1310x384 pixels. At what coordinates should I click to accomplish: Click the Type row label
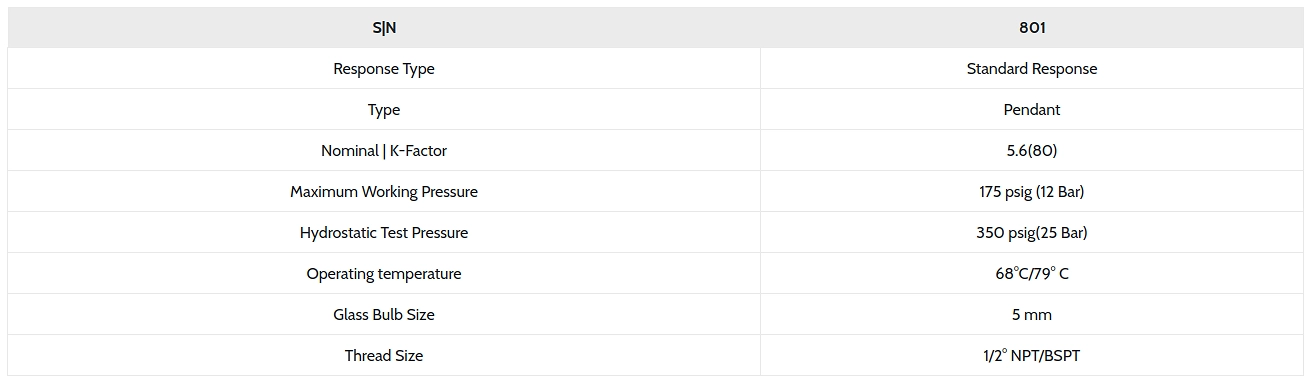click(384, 110)
